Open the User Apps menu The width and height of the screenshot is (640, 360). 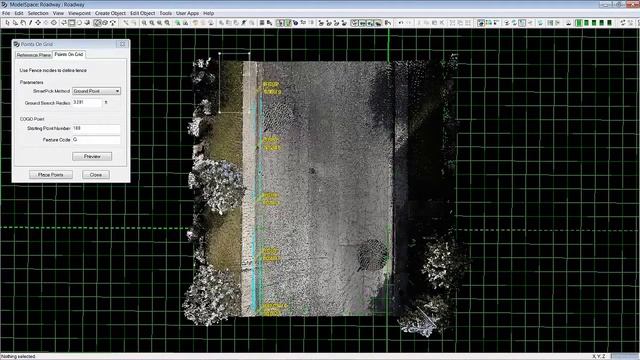click(x=187, y=13)
